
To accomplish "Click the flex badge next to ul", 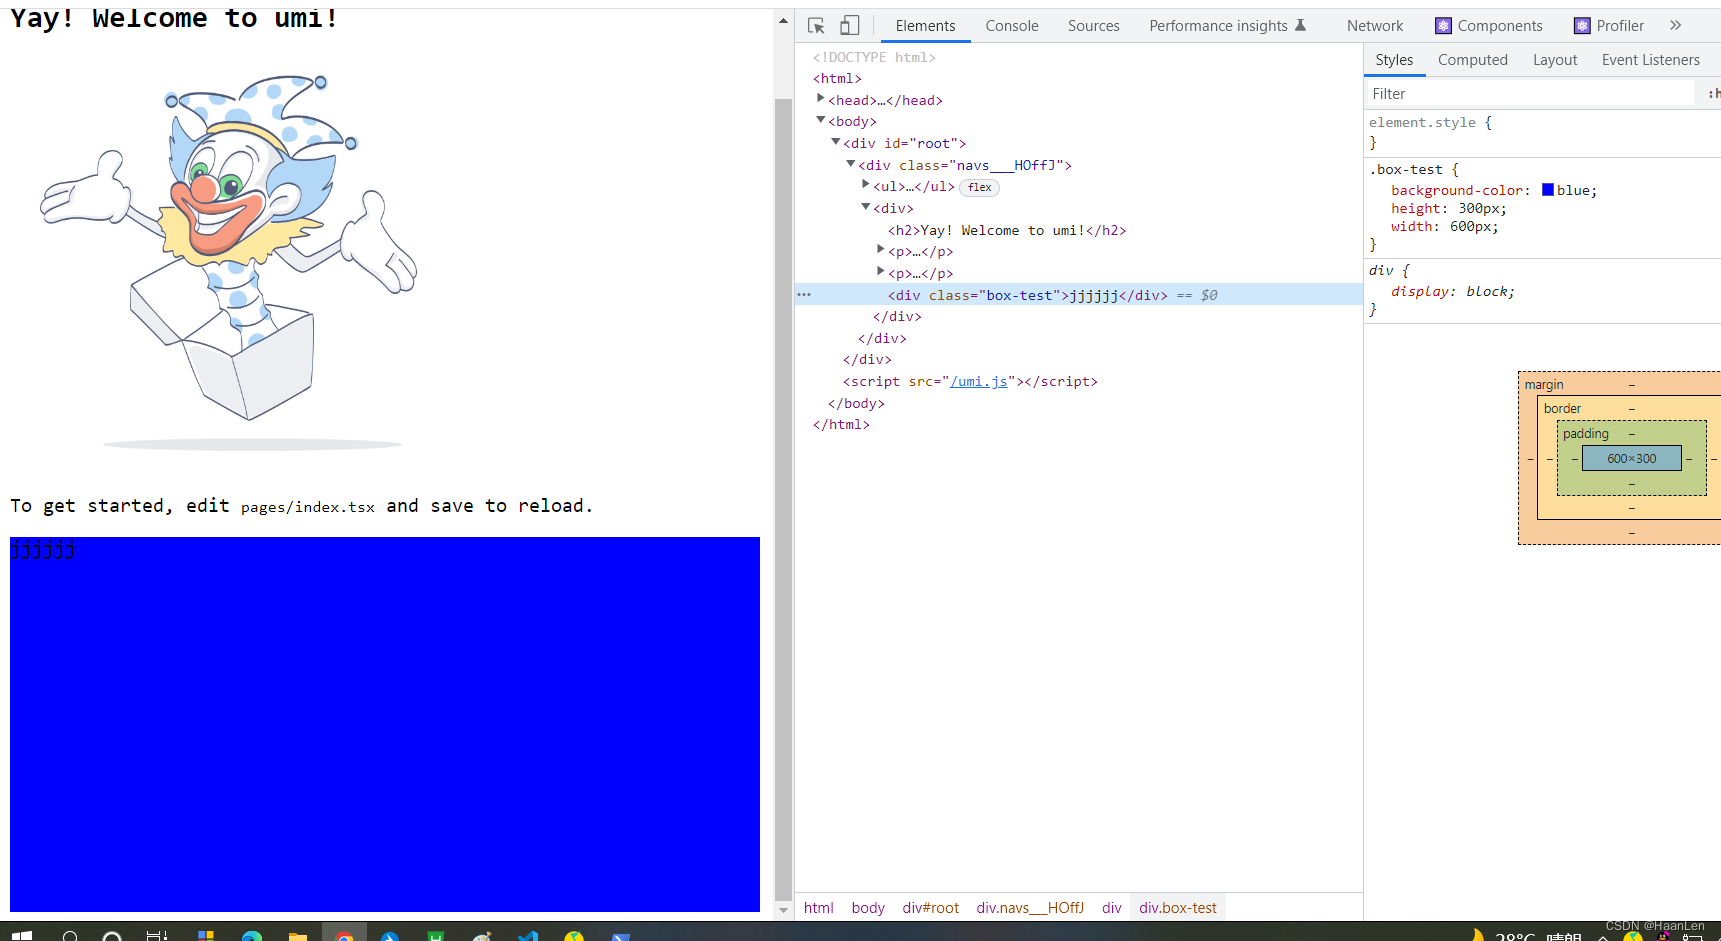I will pos(980,187).
